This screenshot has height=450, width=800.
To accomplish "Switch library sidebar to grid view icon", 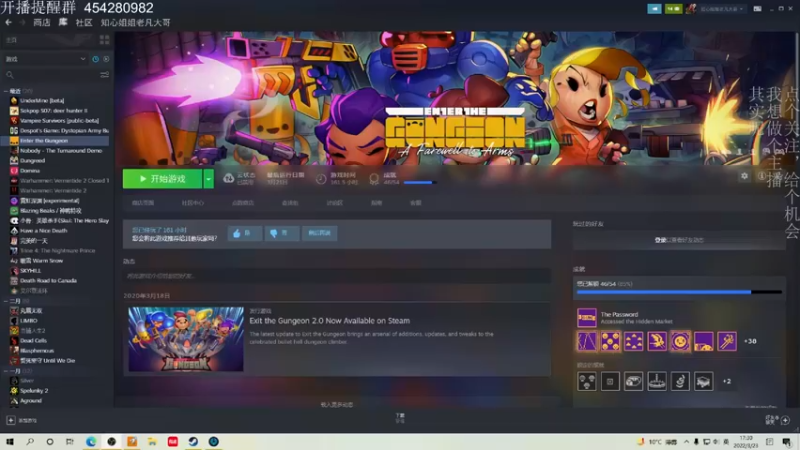I will pos(105,39).
